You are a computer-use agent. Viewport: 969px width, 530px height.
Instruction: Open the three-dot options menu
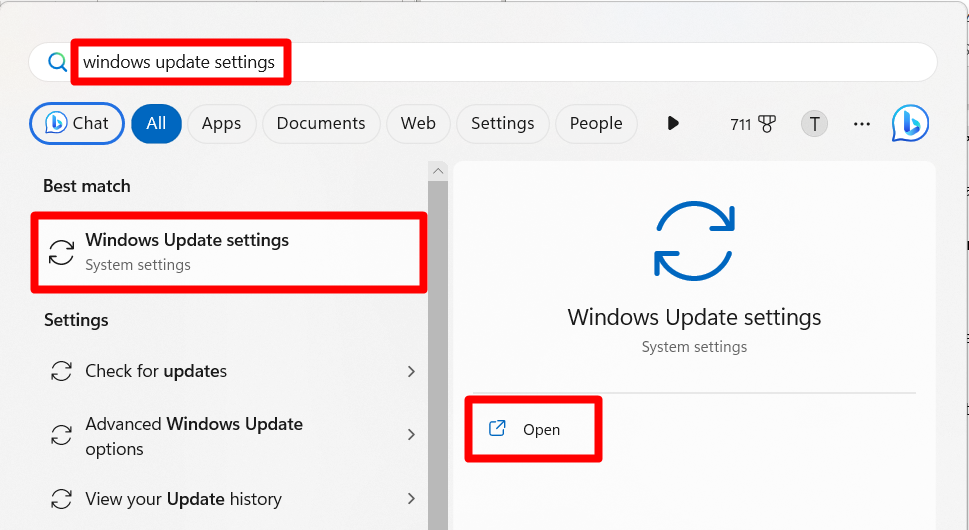point(861,124)
